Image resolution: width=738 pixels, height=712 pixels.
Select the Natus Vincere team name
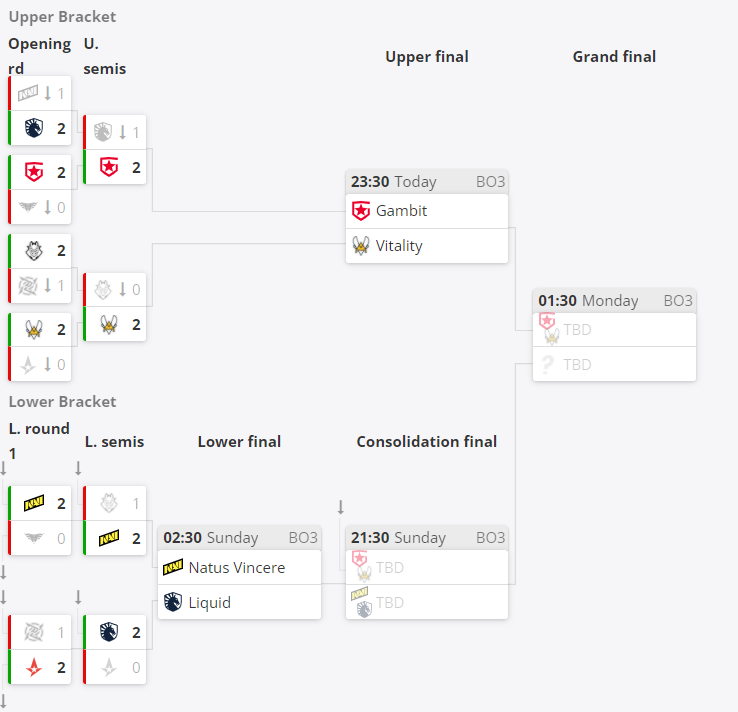[237, 568]
